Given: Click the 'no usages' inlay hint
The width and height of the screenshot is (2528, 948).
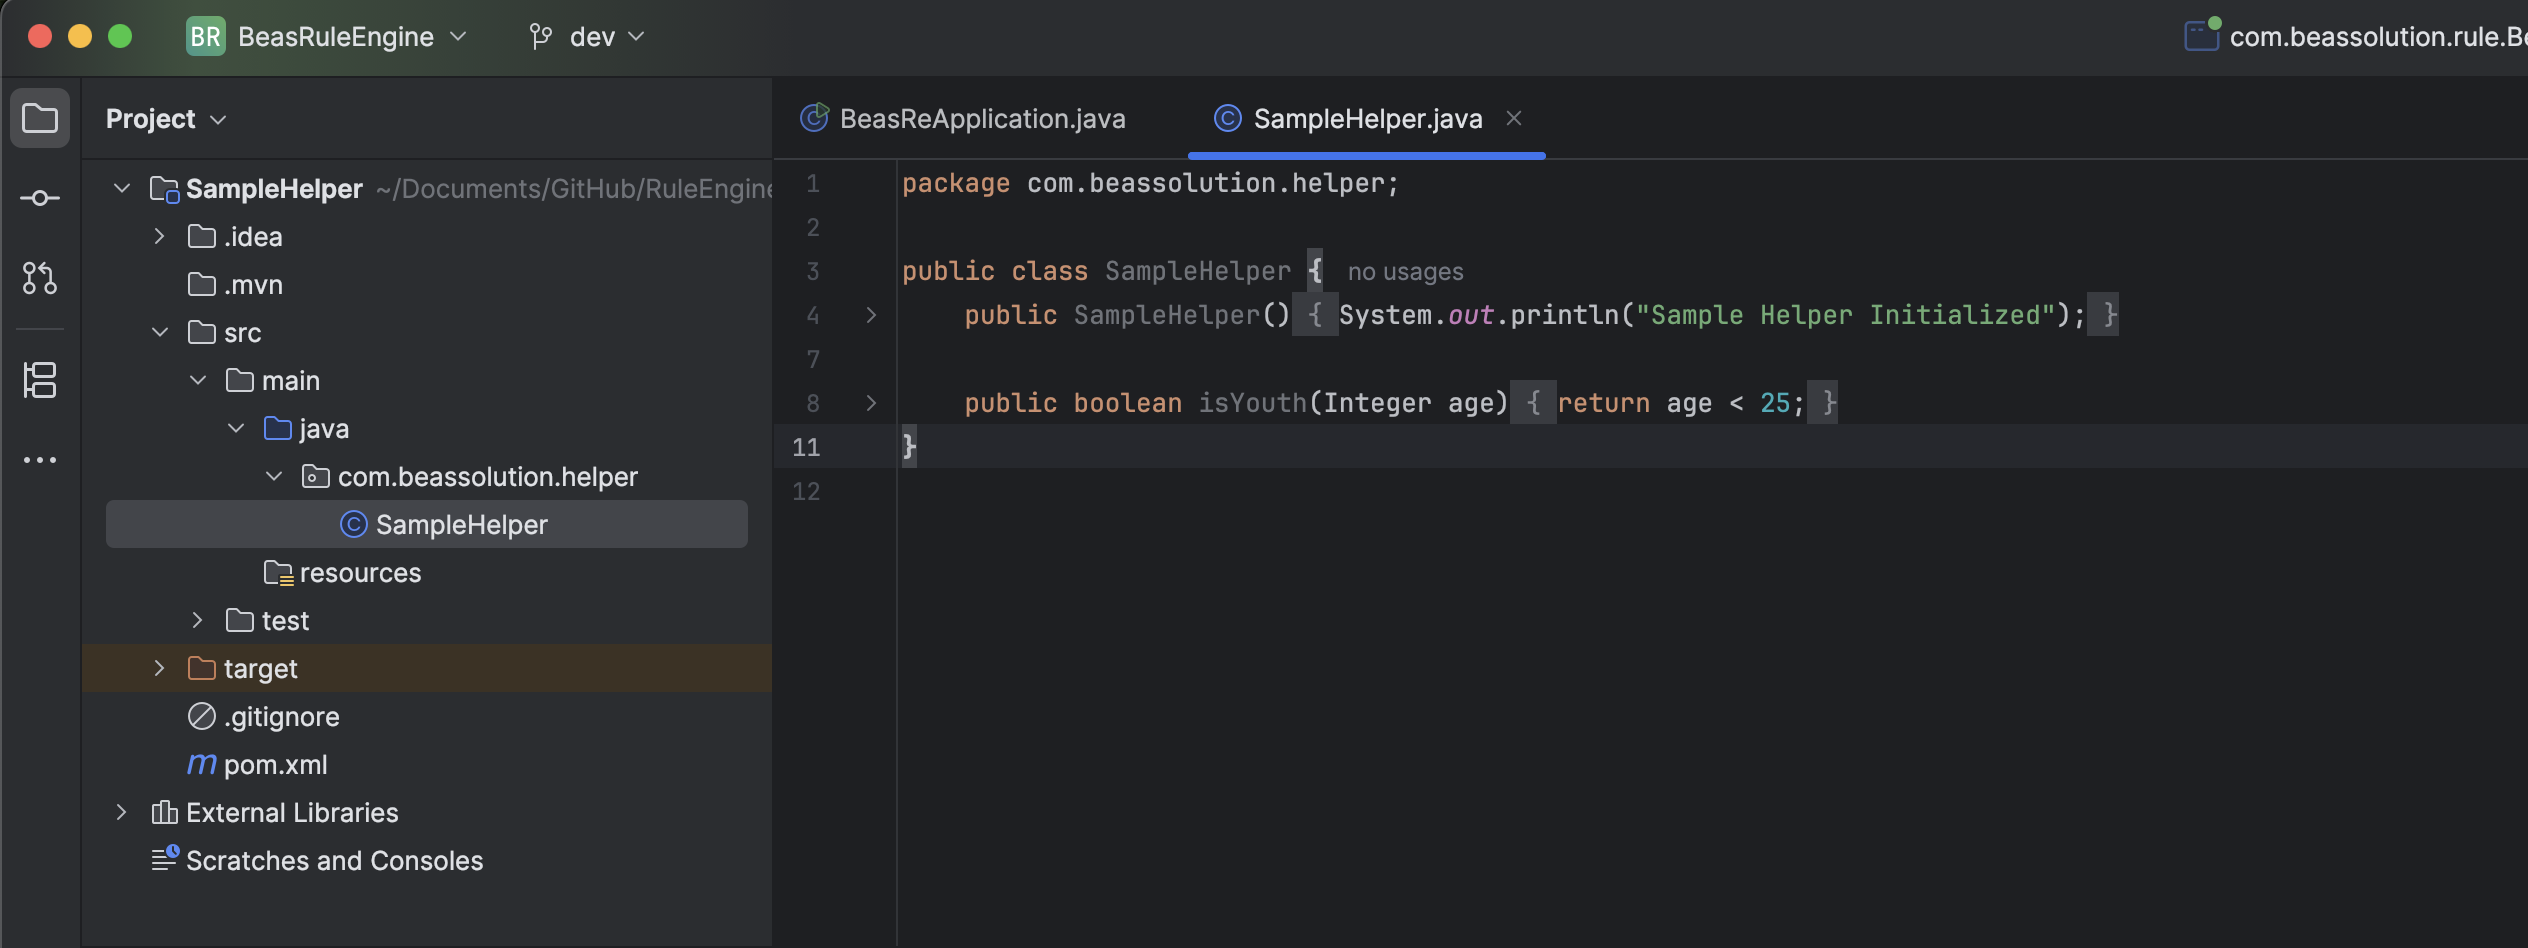Looking at the screenshot, I should (x=1405, y=272).
